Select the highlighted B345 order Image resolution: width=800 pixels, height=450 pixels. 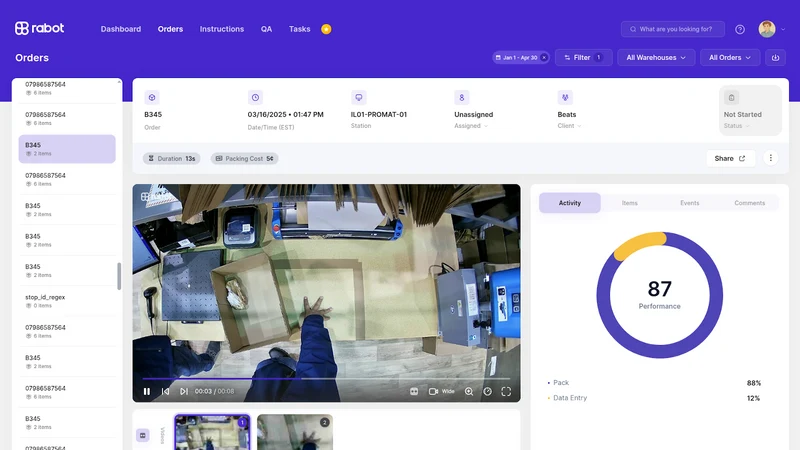tap(67, 149)
